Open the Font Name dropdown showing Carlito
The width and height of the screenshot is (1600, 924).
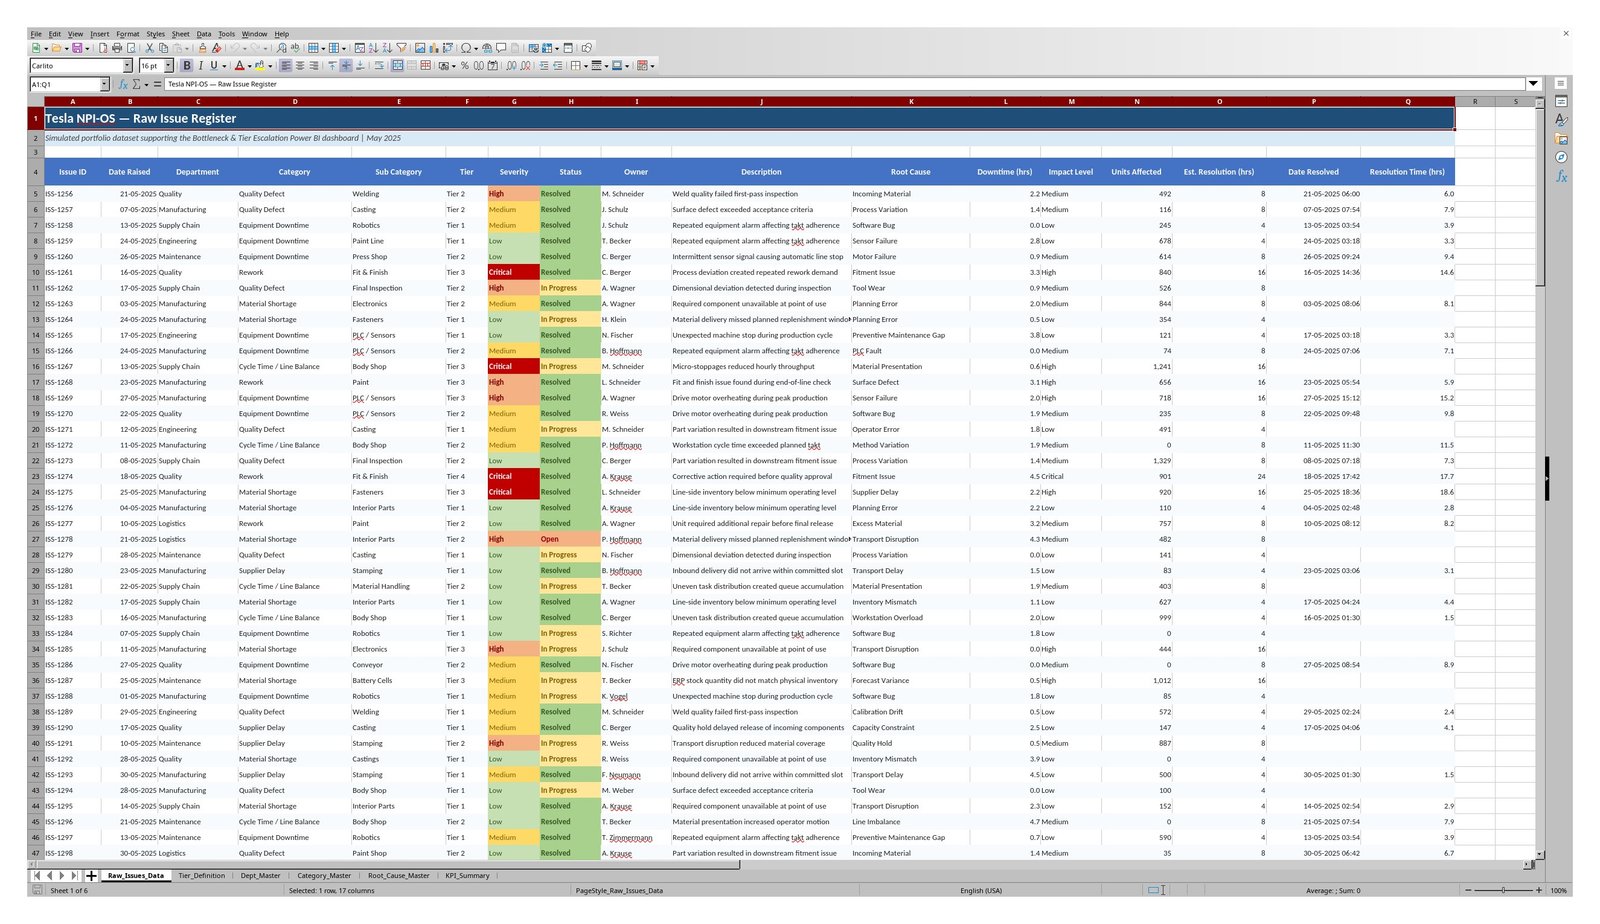(x=127, y=66)
